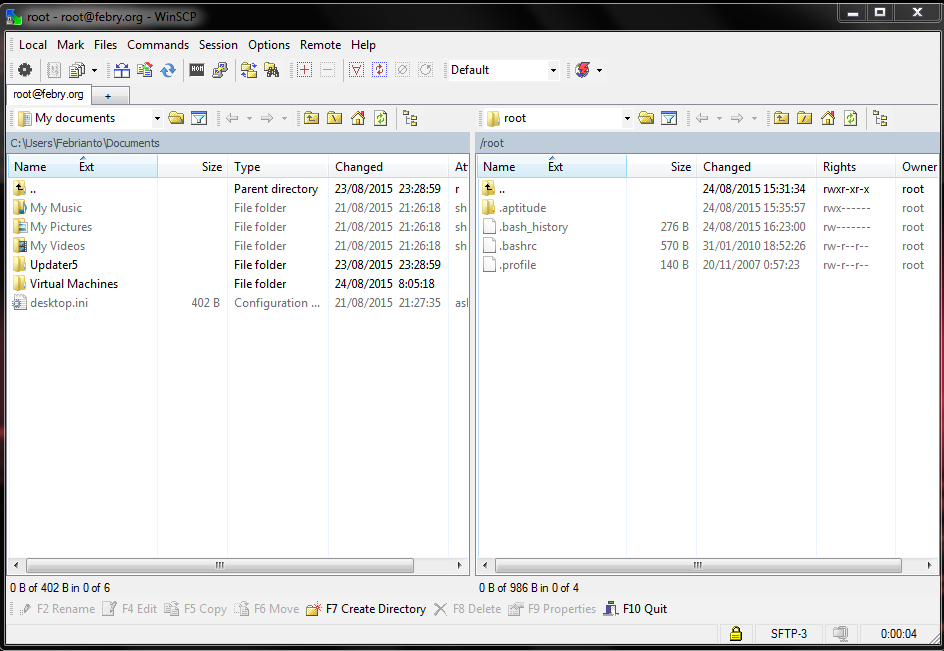
Task: Click the remote panel Filter icon
Action: tap(669, 118)
